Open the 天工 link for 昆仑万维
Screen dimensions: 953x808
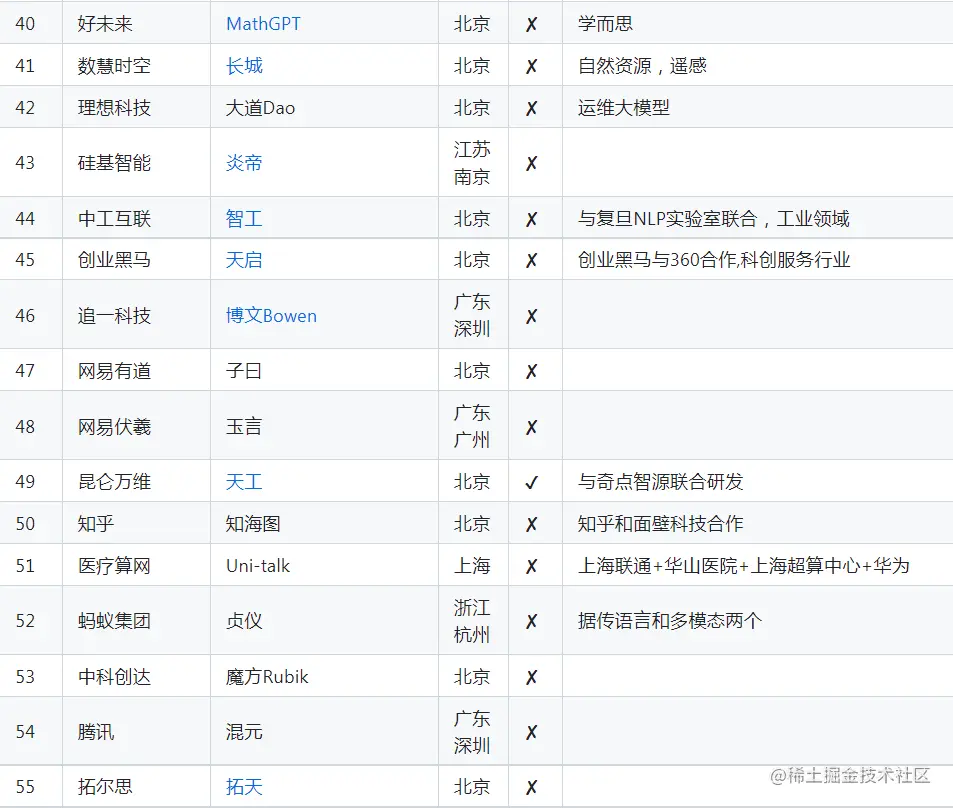[x=243, y=481]
